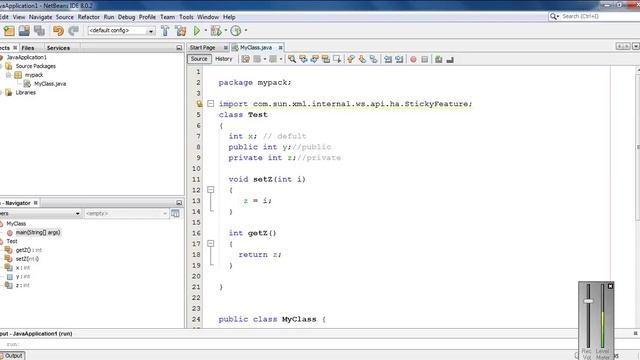
Task: Open the Tools menu
Action: coord(186,17)
